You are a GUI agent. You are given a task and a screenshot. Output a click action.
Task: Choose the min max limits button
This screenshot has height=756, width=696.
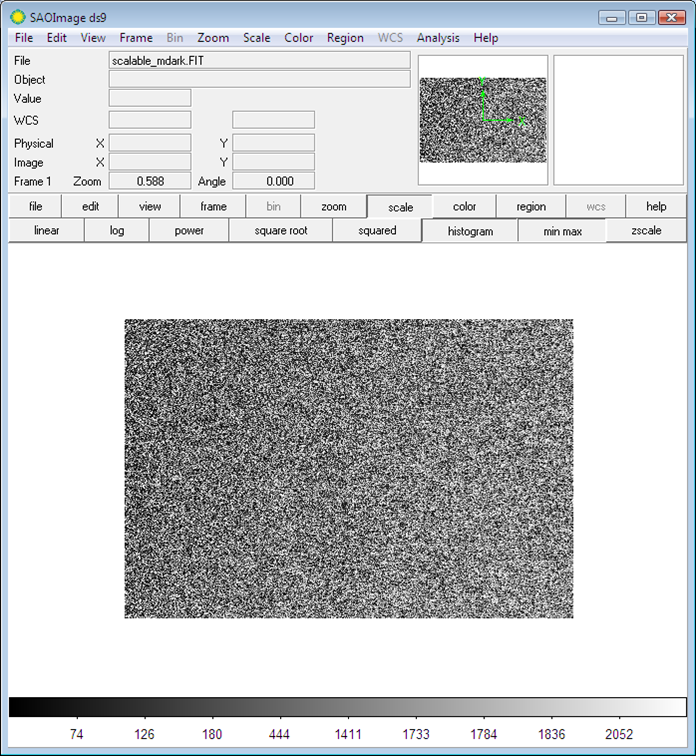(x=562, y=231)
